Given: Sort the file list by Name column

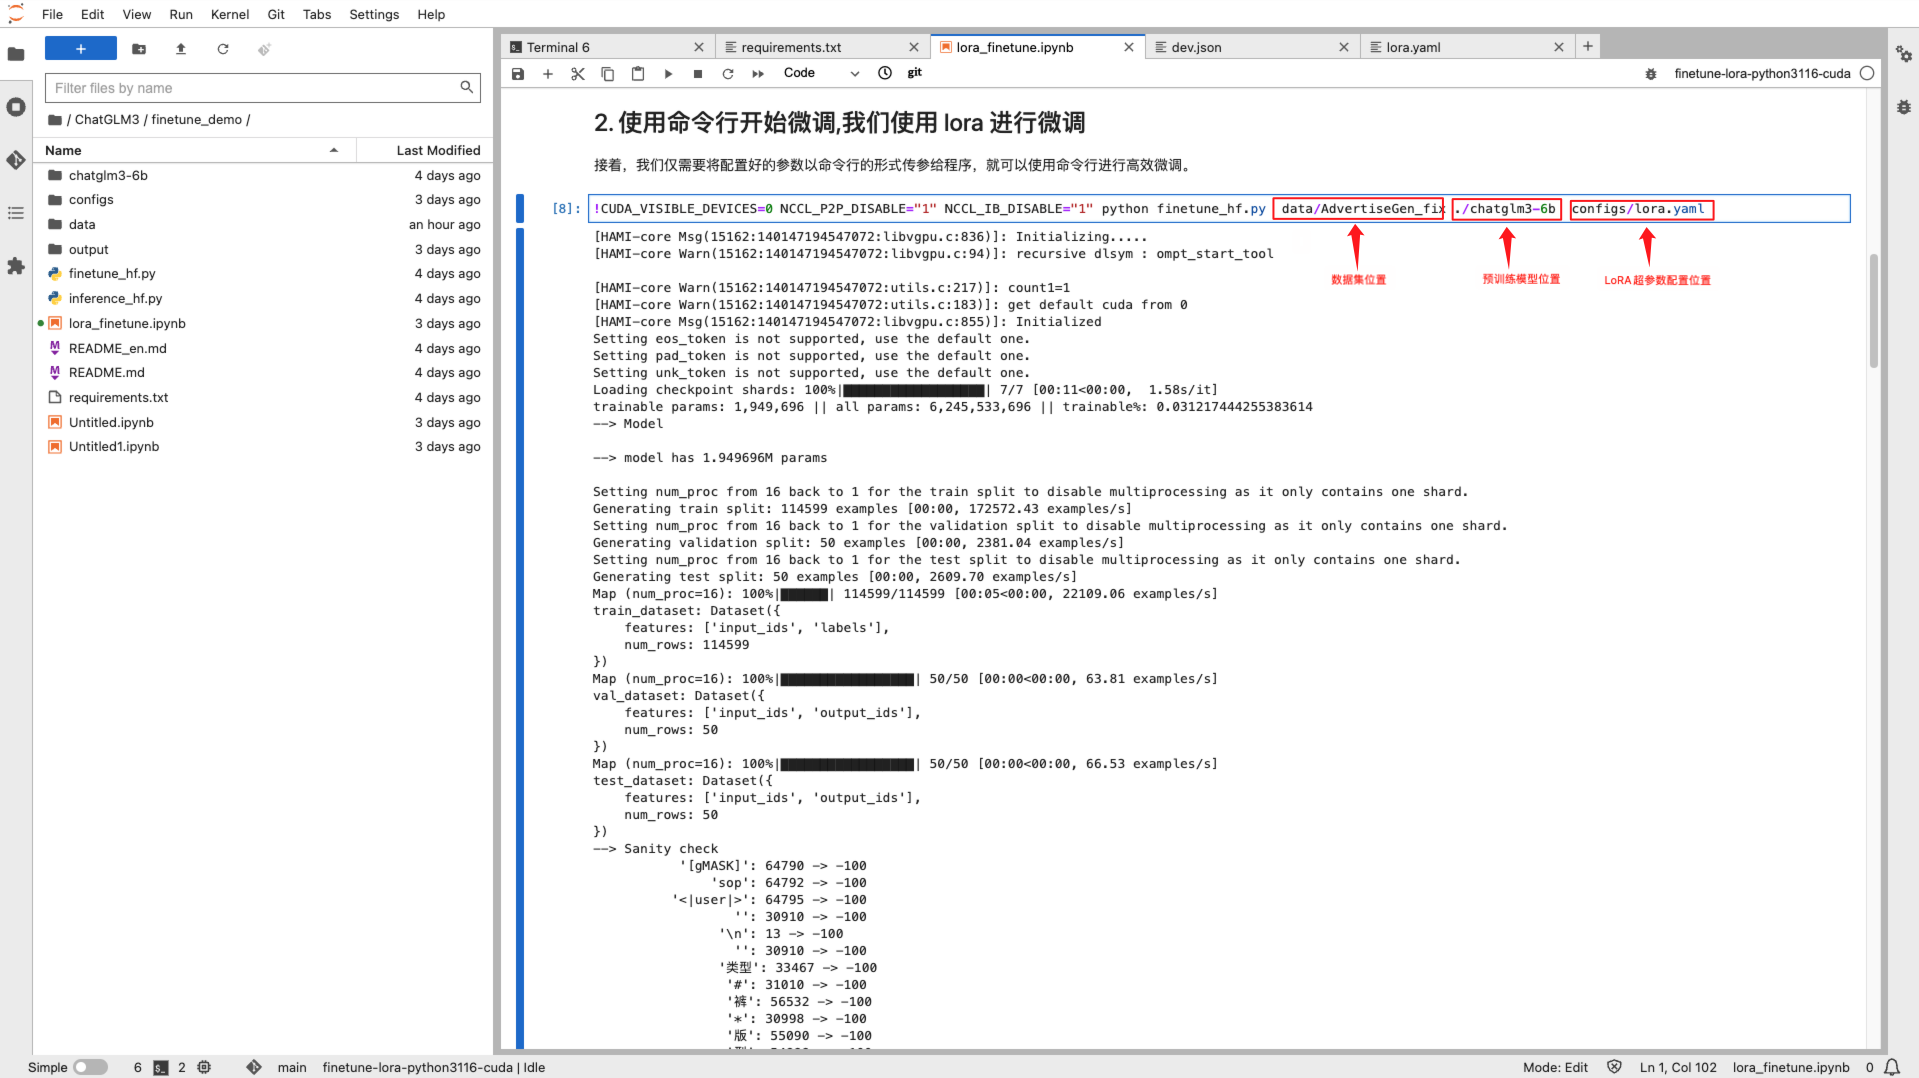Looking at the screenshot, I should click(63, 150).
